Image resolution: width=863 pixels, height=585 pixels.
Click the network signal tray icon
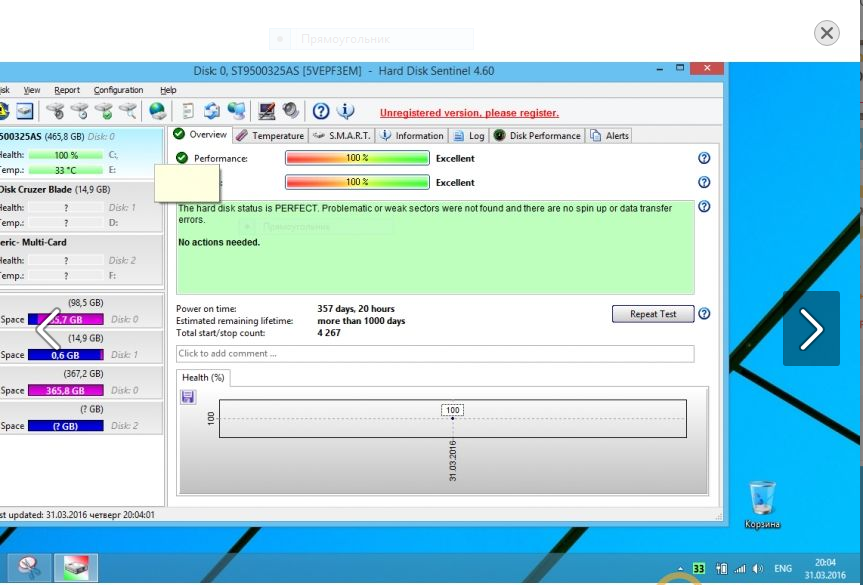(740, 568)
